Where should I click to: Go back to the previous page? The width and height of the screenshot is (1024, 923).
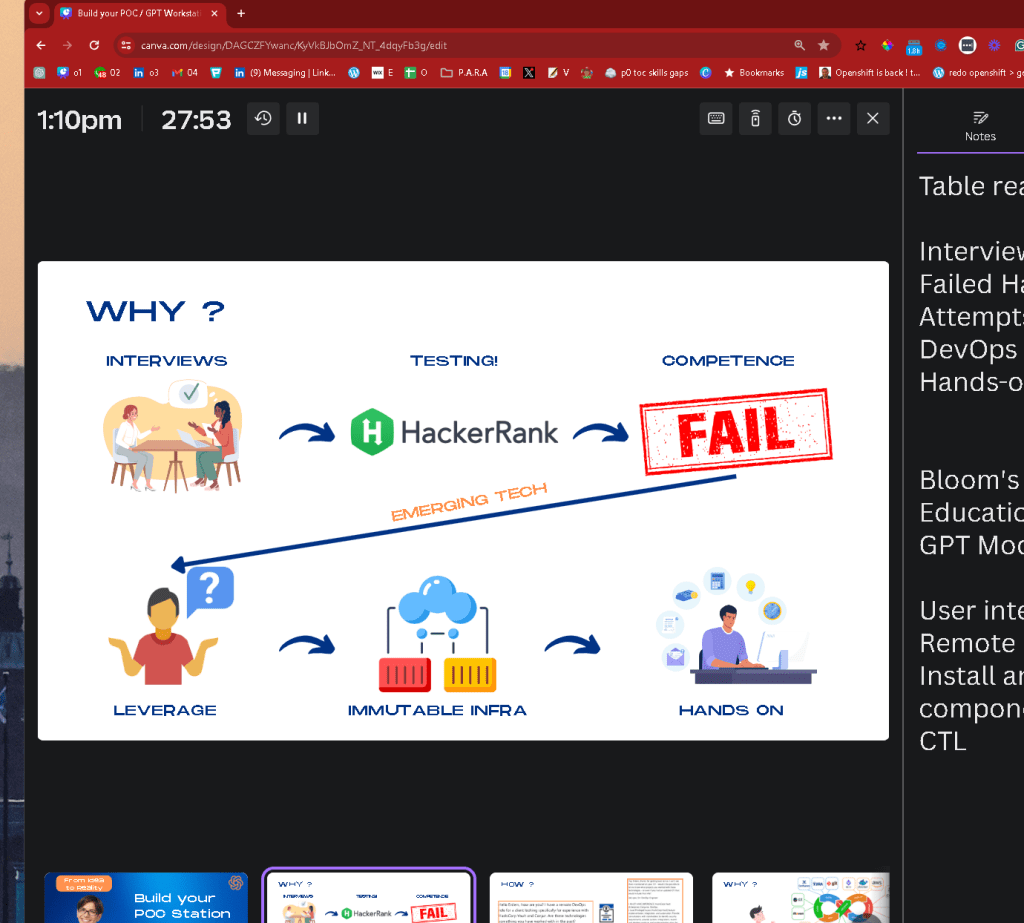(41, 45)
